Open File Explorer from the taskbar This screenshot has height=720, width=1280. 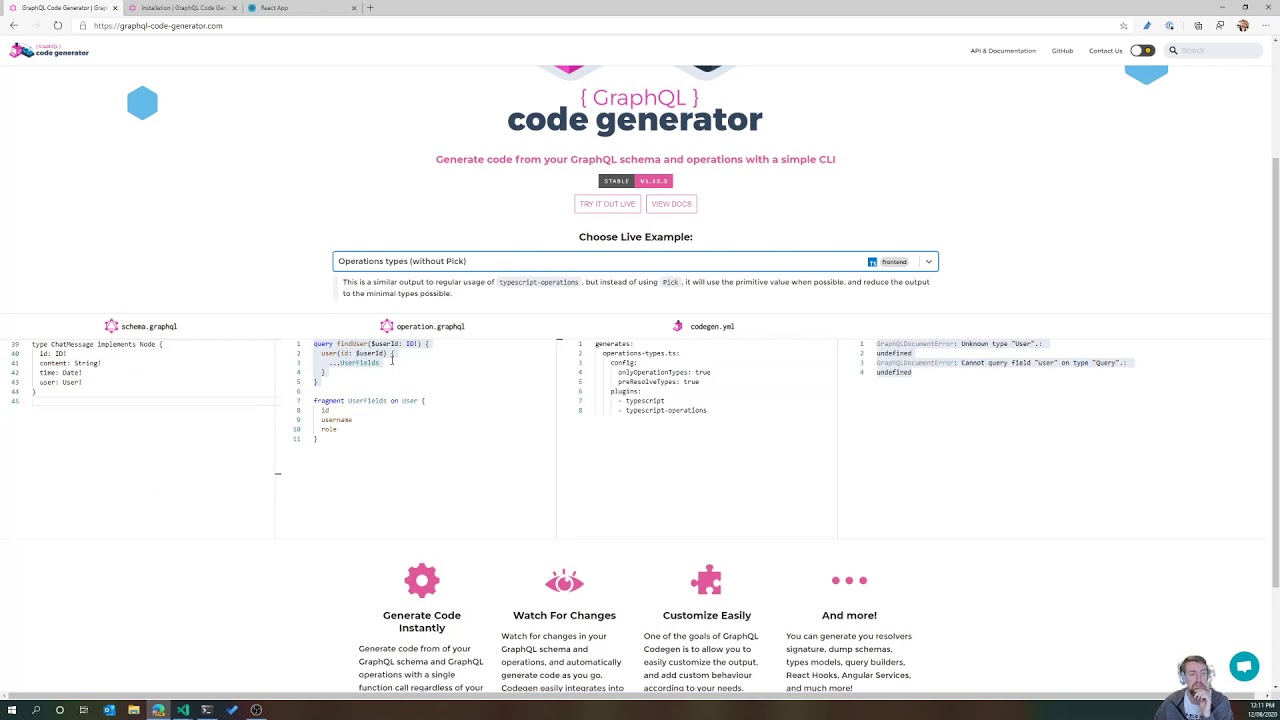pyautogui.click(x=133, y=710)
